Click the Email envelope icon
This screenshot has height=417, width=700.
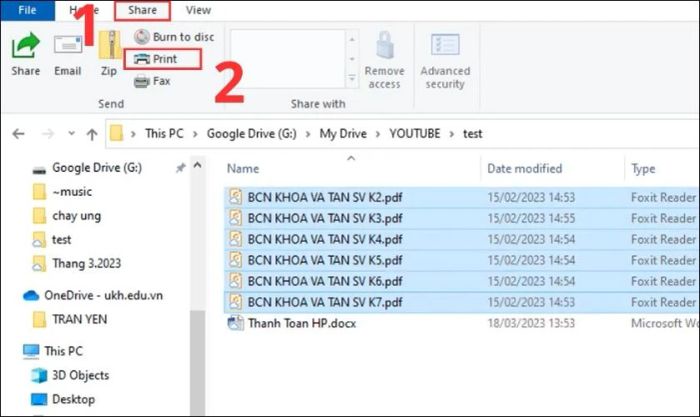[68, 45]
